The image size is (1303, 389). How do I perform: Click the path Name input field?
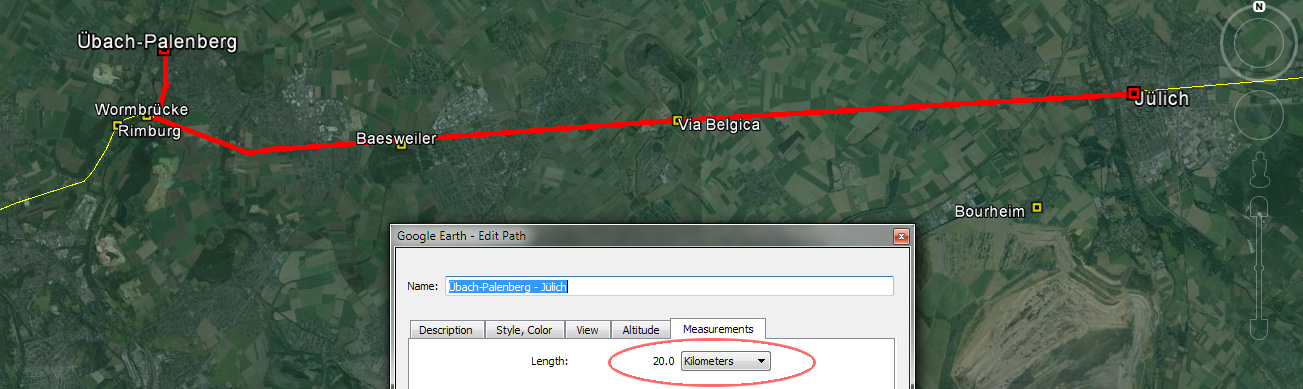[668, 286]
